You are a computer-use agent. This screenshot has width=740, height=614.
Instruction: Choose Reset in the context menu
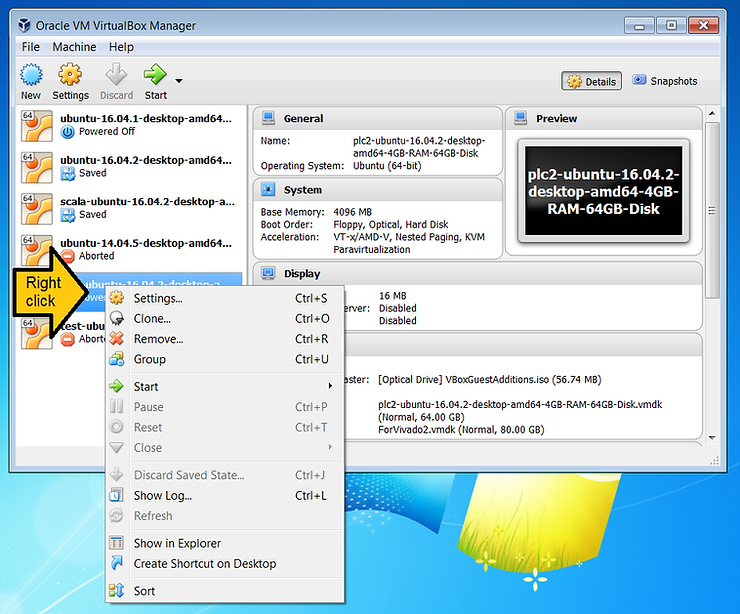pyautogui.click(x=224, y=427)
